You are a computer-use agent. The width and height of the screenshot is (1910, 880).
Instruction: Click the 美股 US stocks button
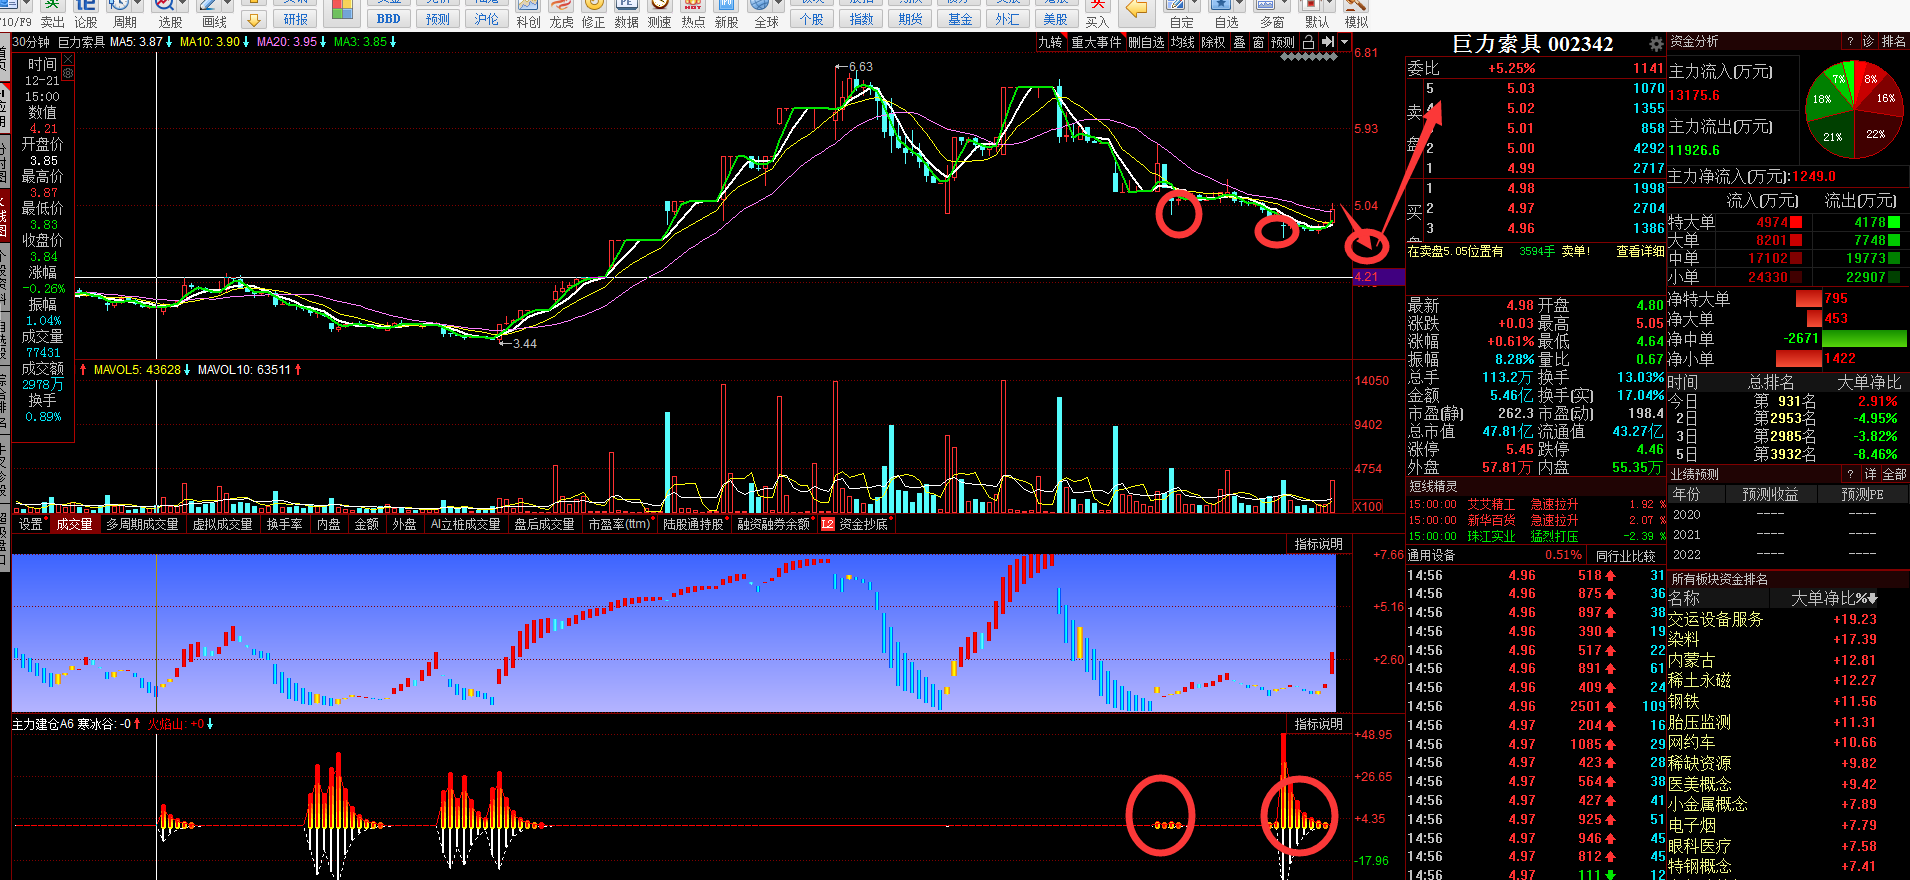[x=1056, y=19]
